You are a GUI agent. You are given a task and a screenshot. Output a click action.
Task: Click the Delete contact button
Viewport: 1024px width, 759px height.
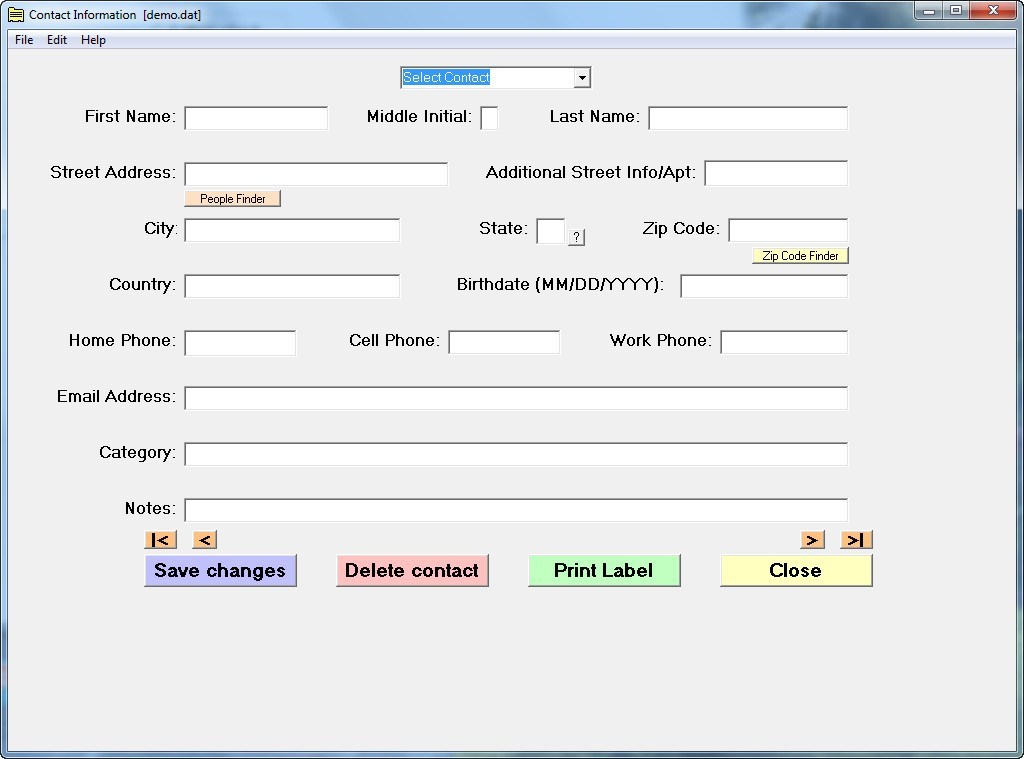pos(412,570)
